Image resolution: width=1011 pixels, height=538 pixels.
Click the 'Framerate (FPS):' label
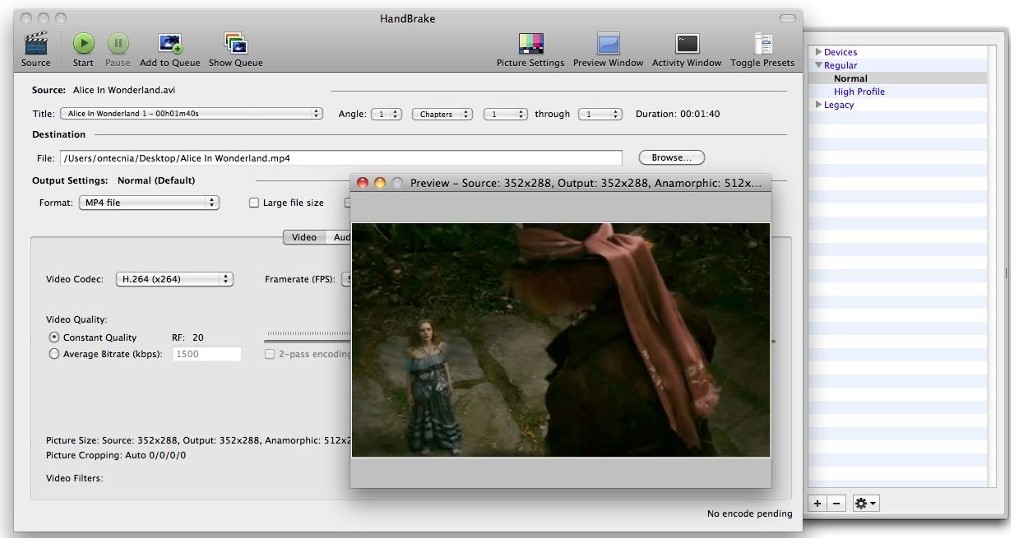tap(300, 279)
